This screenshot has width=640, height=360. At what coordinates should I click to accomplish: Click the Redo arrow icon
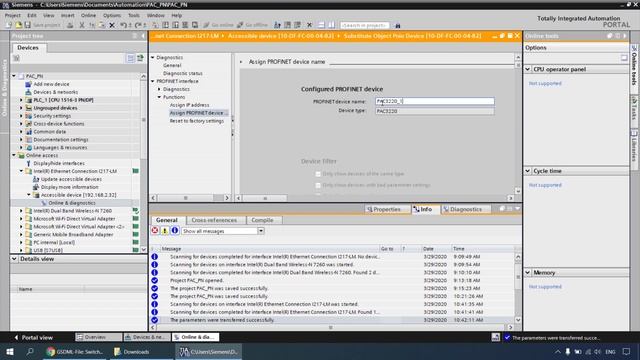pos(138,25)
